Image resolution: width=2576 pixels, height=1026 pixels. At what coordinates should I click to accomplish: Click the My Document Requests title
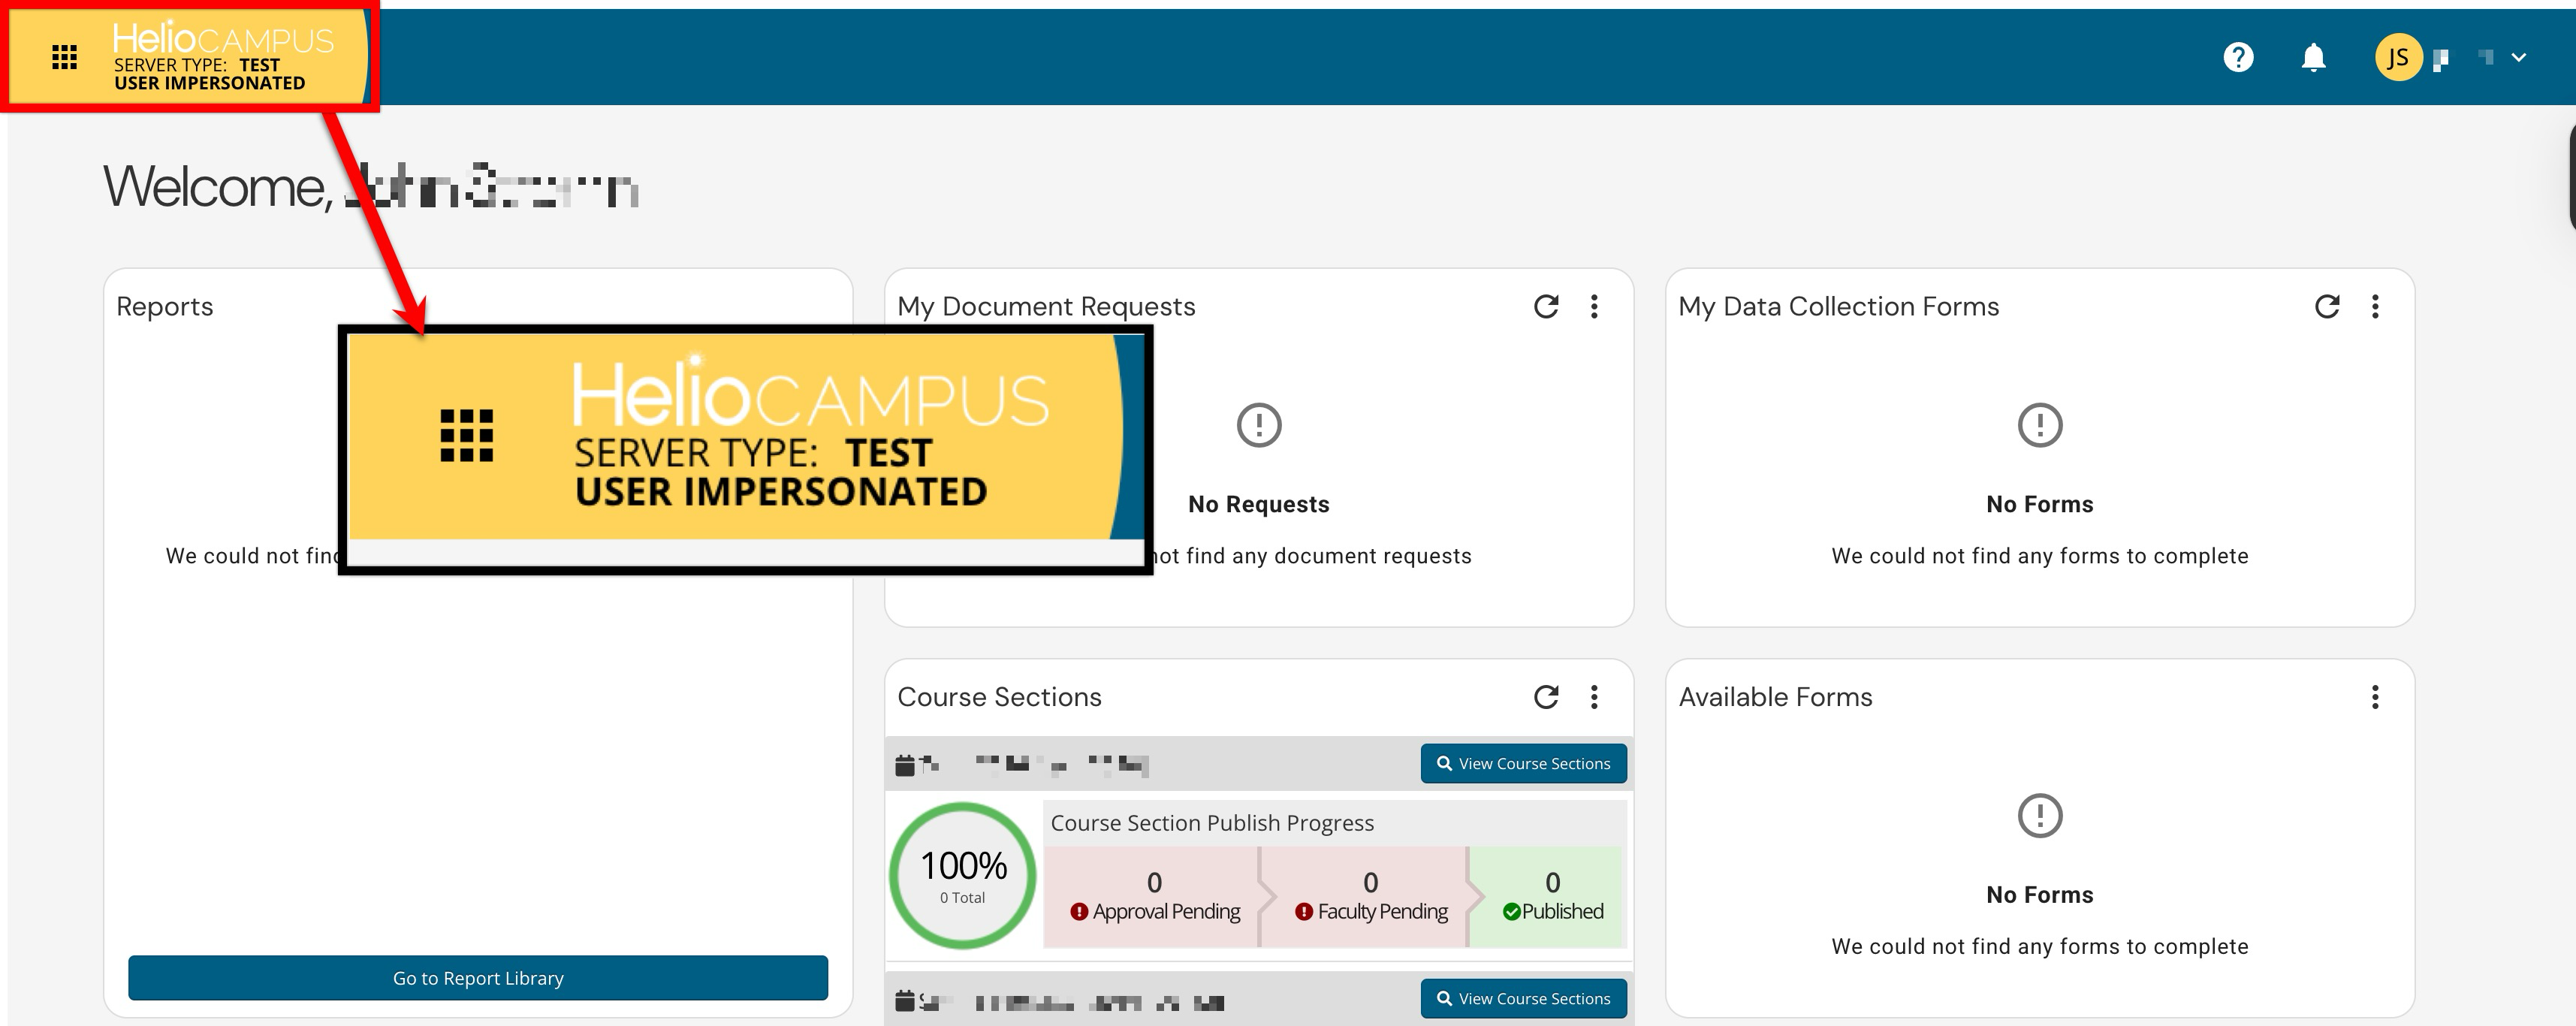click(1046, 306)
